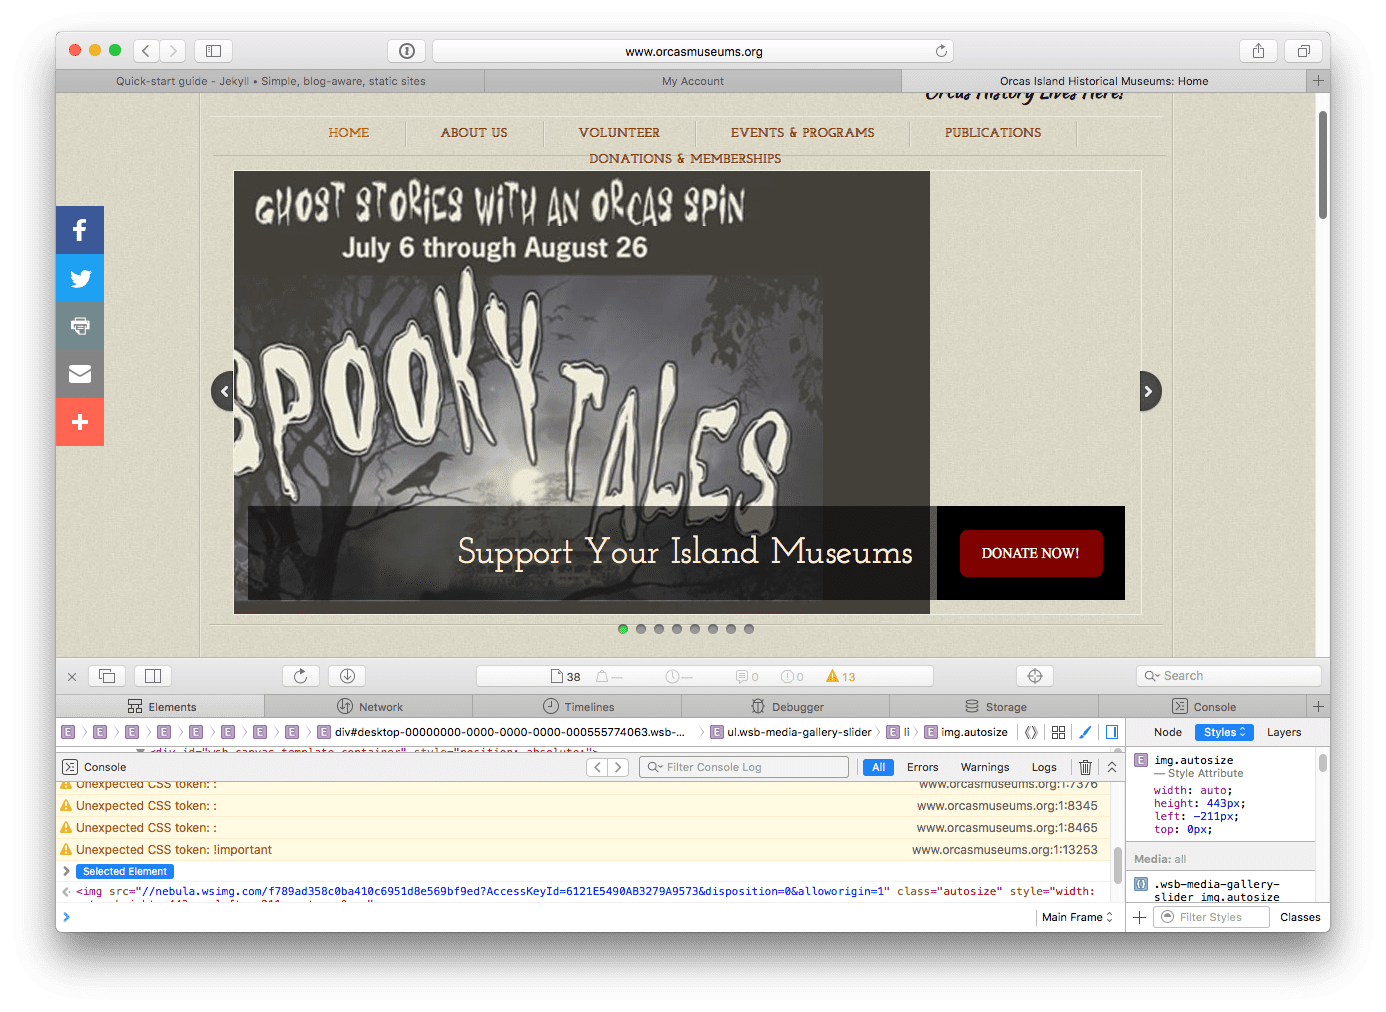Filter console to Logs only
Image resolution: width=1386 pixels, height=1012 pixels.
pos(1044,767)
